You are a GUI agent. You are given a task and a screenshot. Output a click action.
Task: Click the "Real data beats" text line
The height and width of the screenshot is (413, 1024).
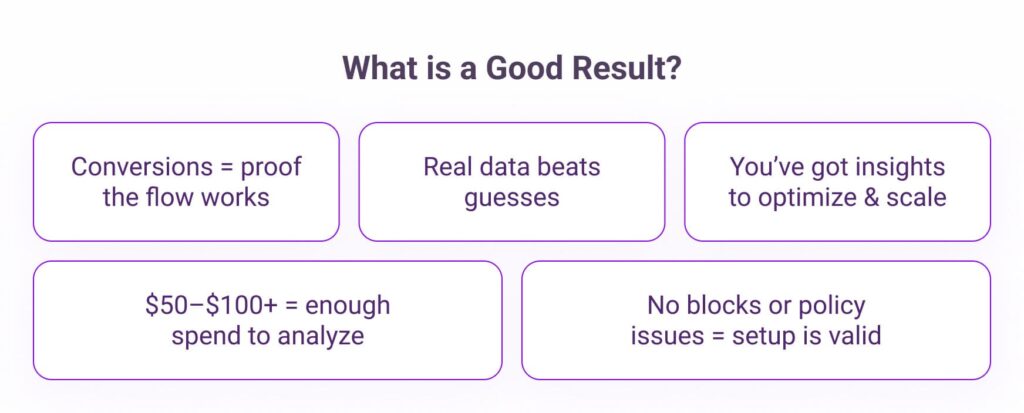(x=512, y=167)
